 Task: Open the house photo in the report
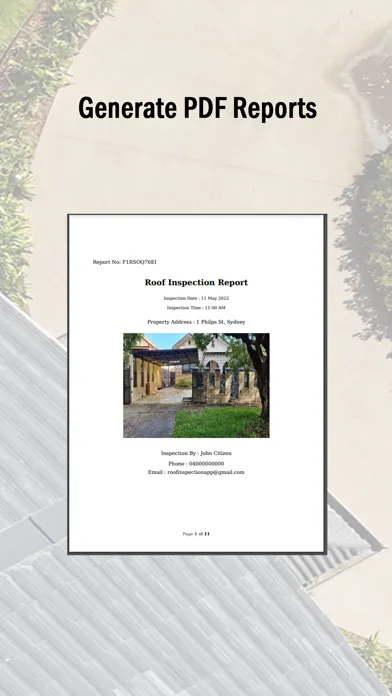coord(196,385)
